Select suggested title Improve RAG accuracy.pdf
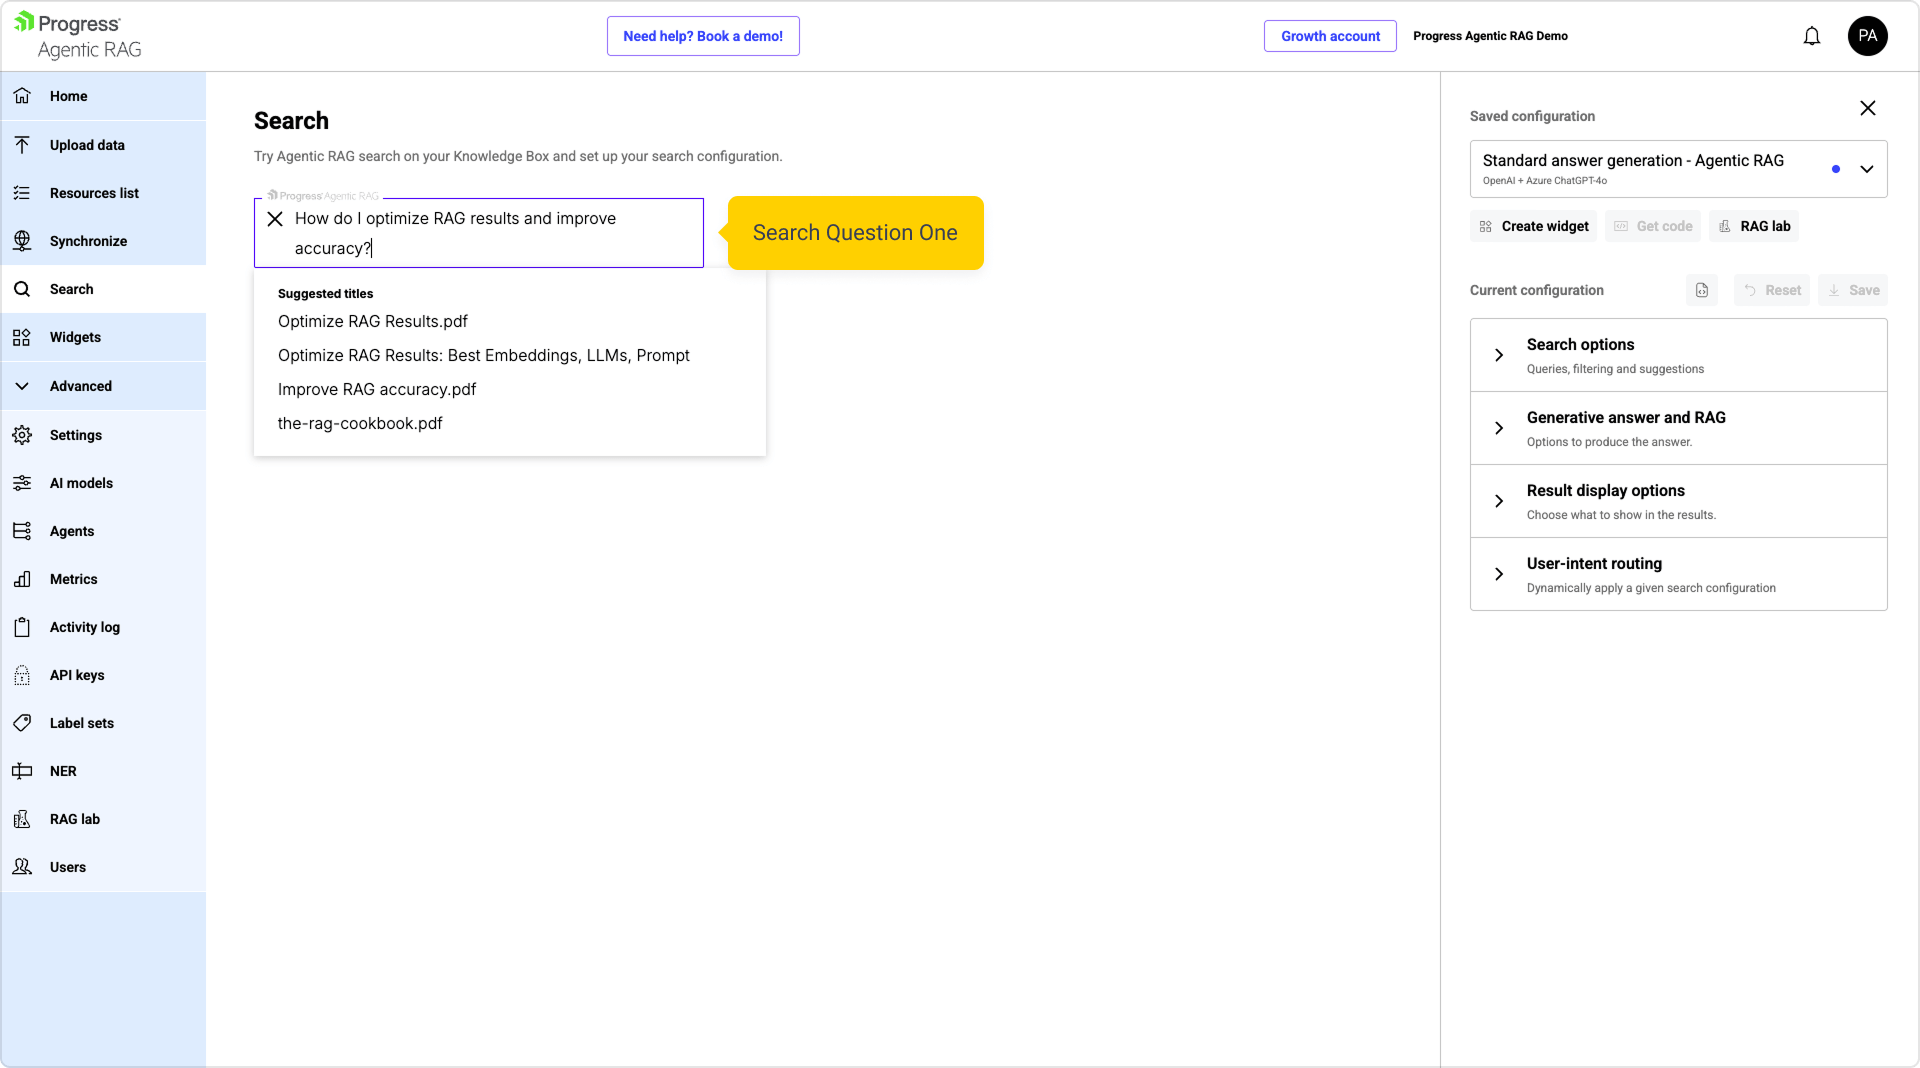Viewport: 1920px width, 1068px height. [376, 389]
